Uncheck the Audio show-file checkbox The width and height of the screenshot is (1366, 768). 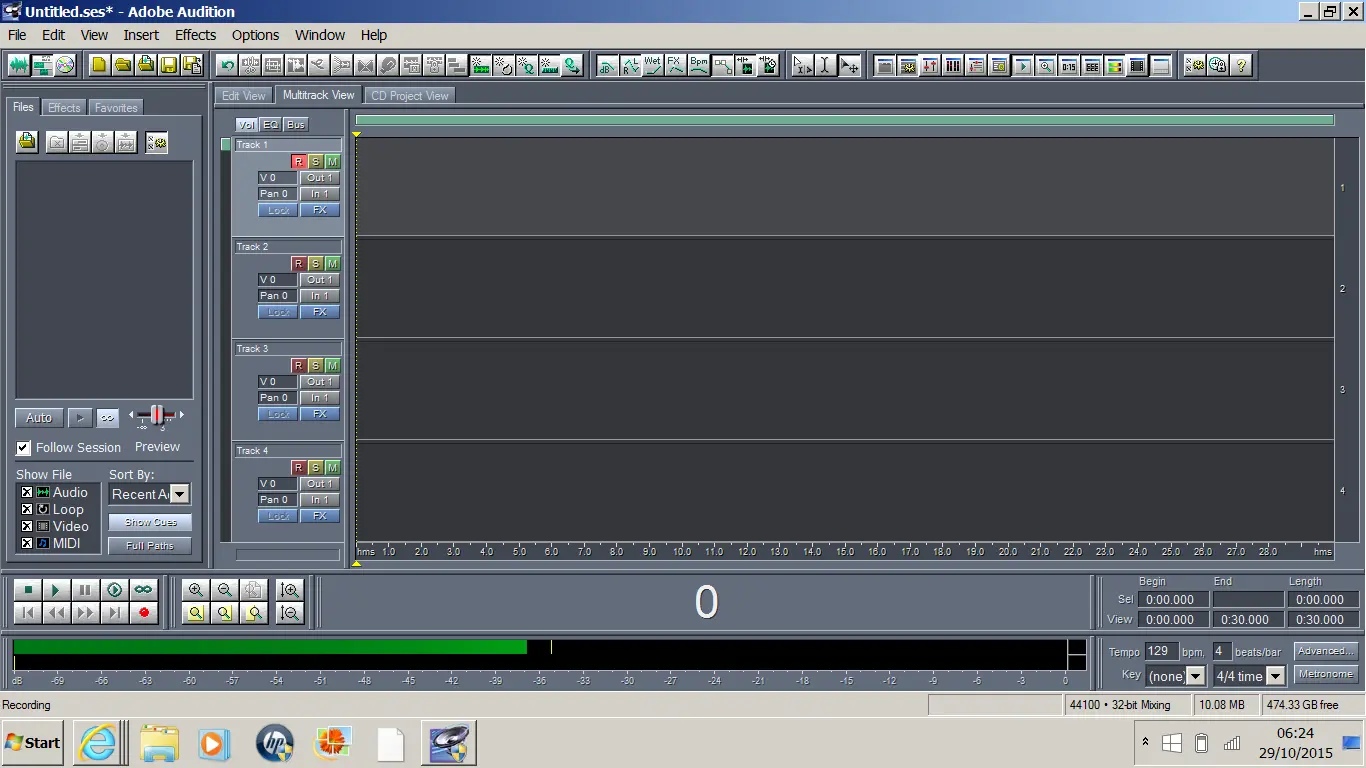click(x=27, y=492)
